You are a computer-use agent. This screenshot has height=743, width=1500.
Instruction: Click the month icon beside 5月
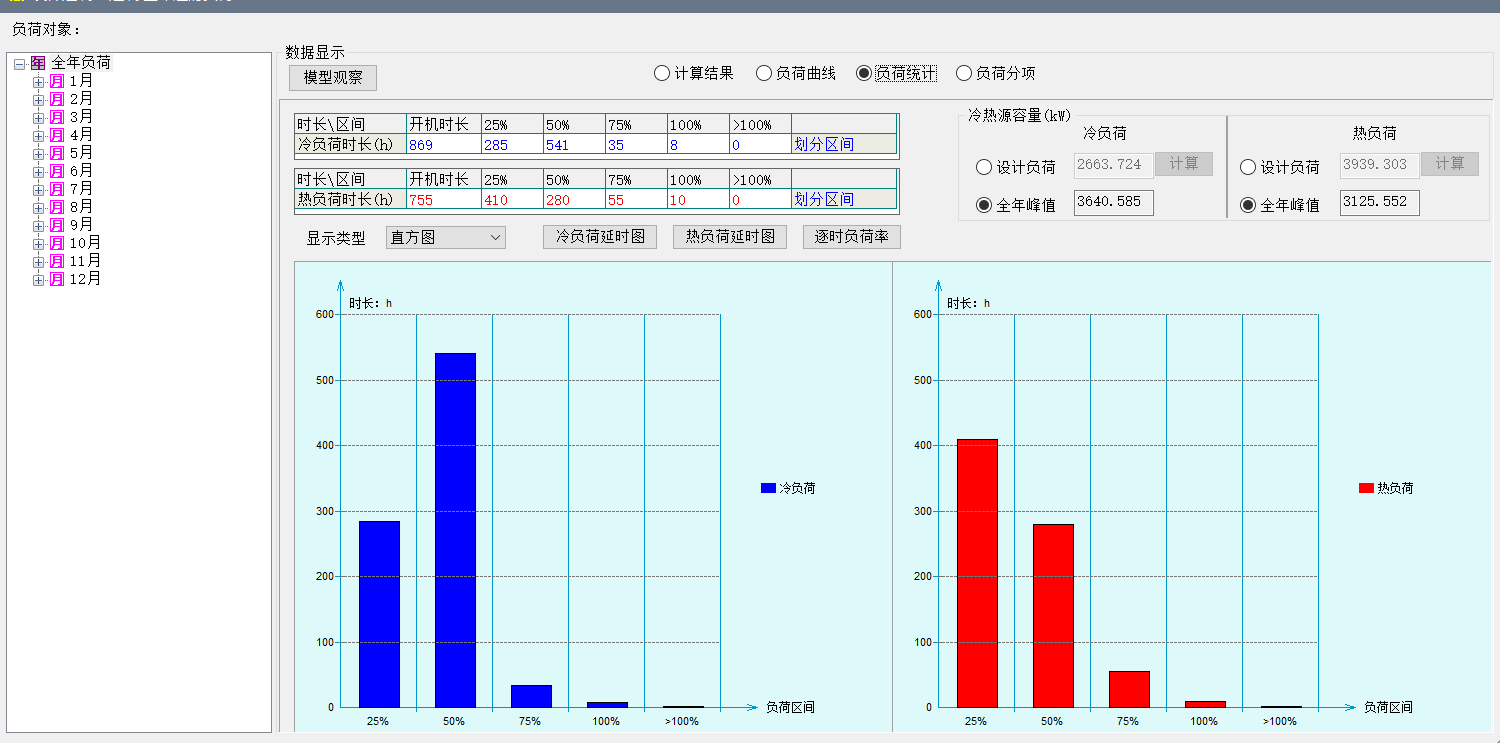(x=57, y=153)
